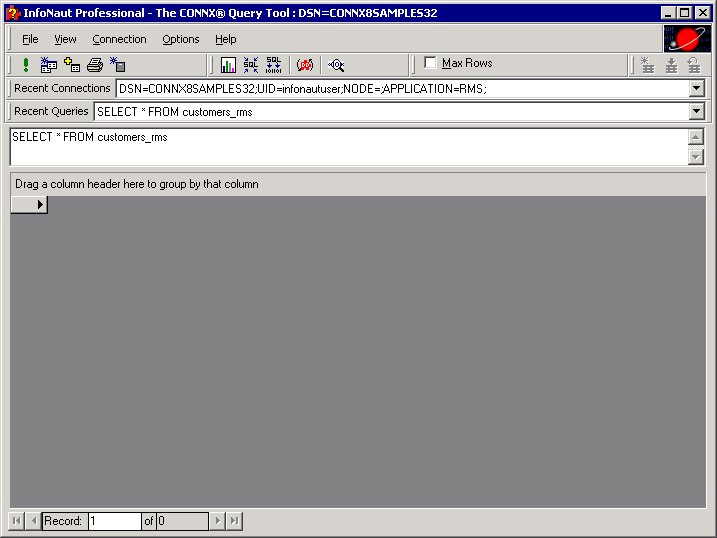Click the group-by column header drop area text
Screen dimensions: 717x538
[x=137, y=184]
